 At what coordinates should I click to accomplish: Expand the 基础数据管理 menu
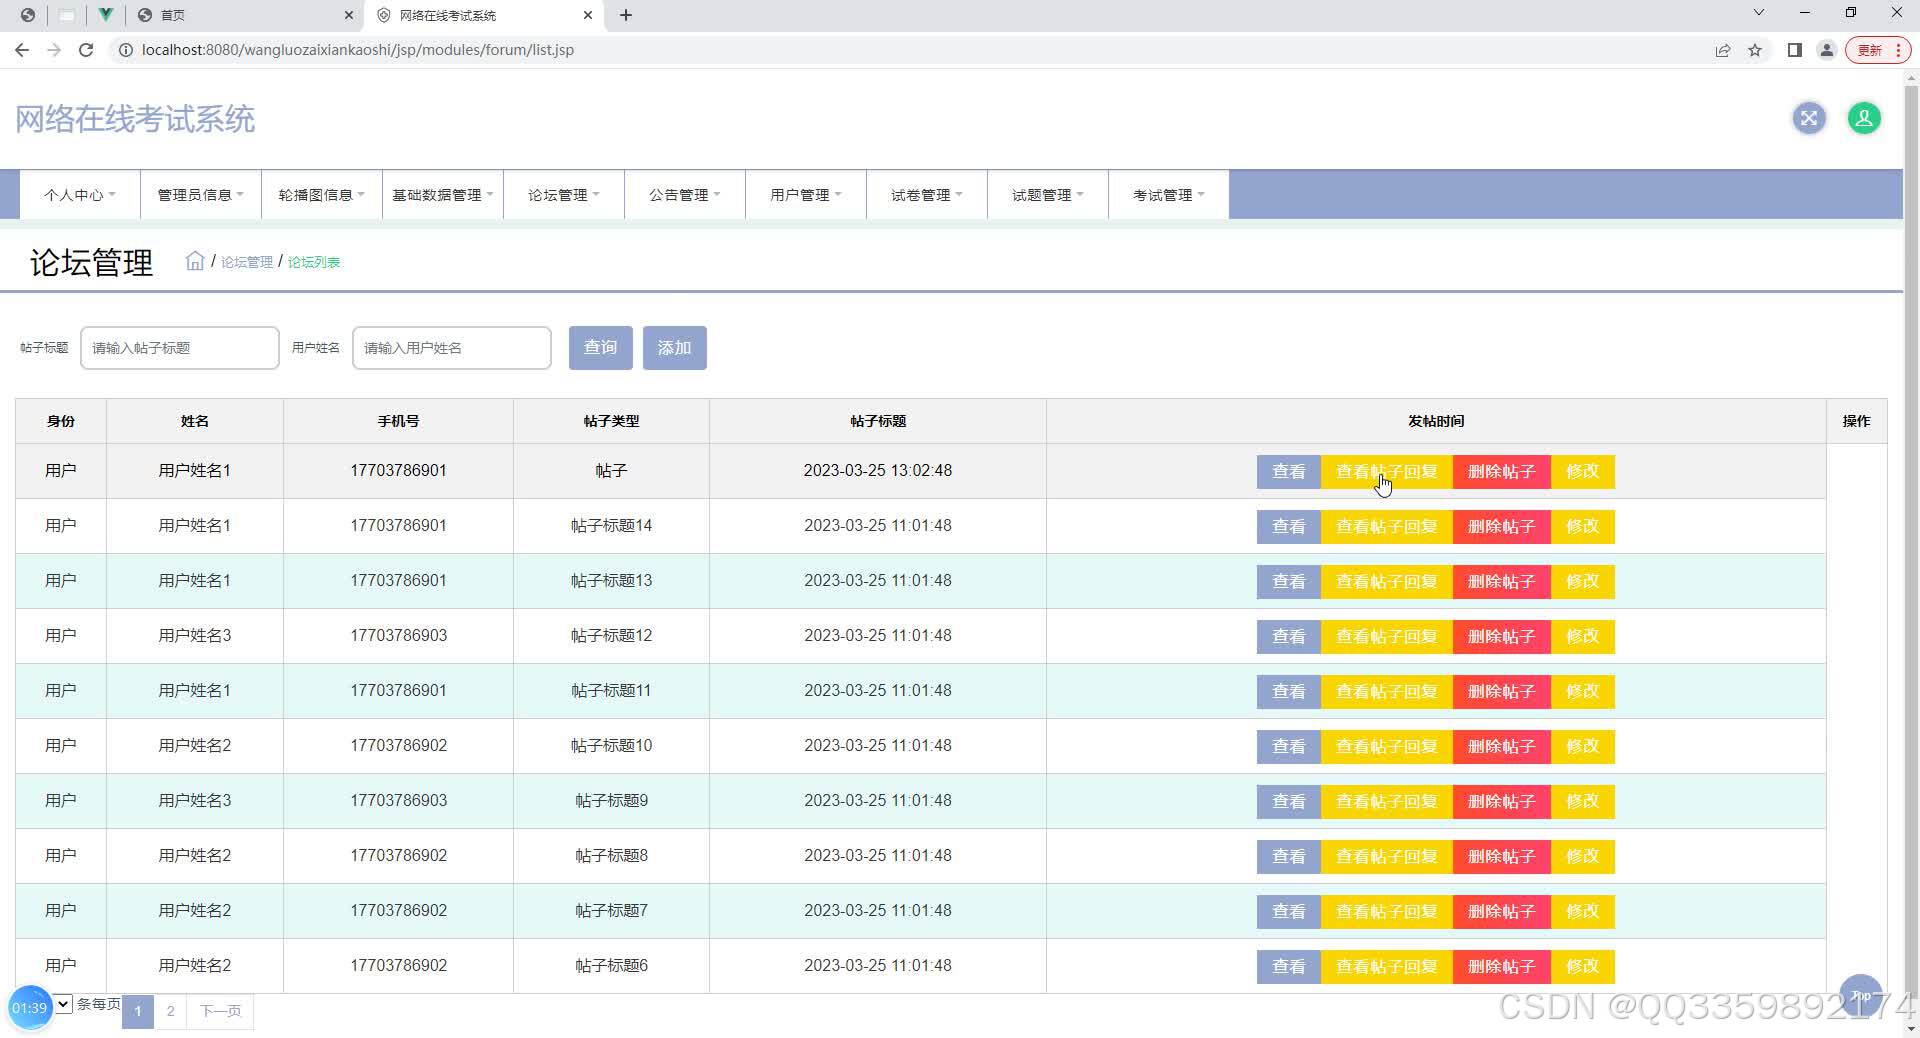coord(442,195)
